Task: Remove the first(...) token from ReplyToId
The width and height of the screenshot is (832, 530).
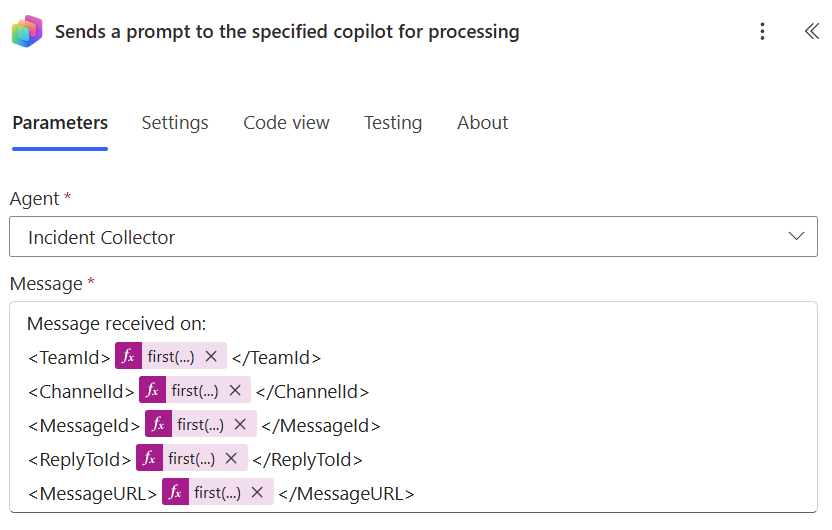Action: click(x=231, y=458)
